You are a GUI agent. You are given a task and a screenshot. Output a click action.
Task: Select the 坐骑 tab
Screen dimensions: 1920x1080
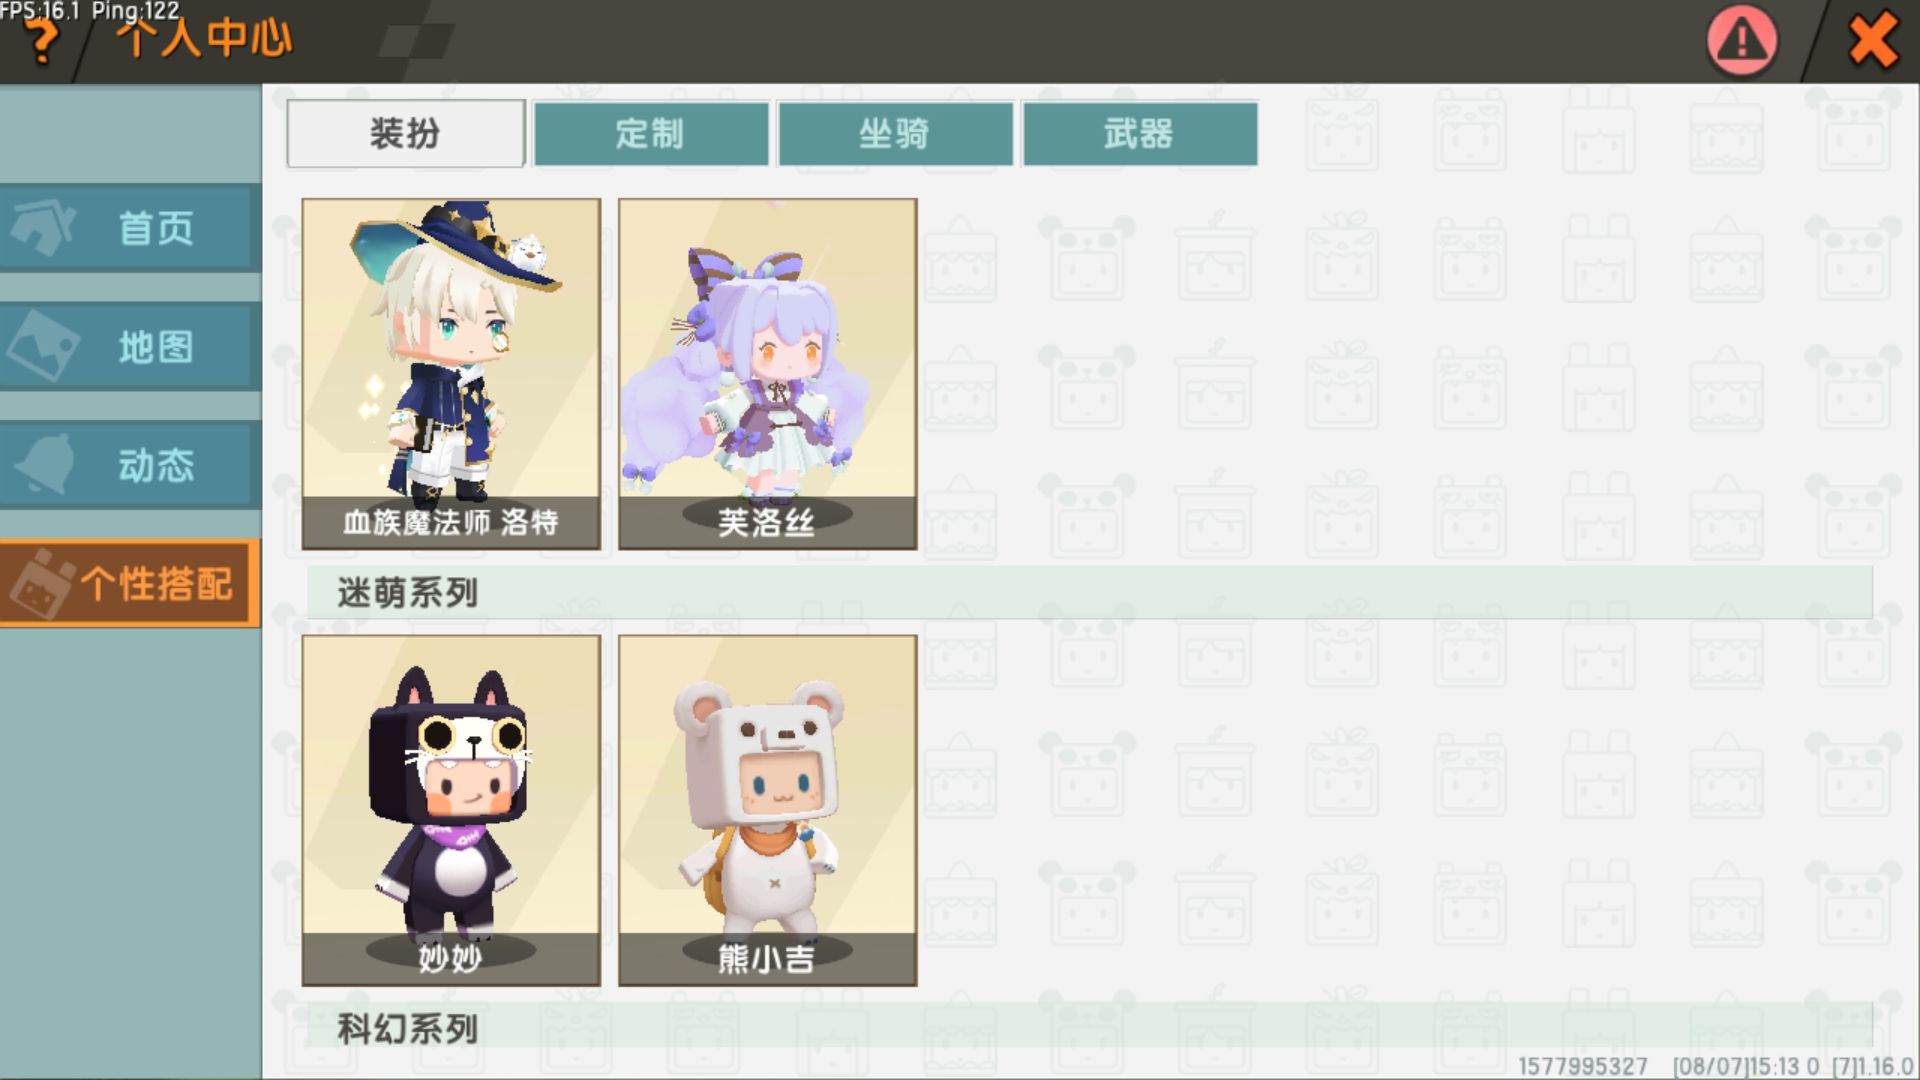tap(895, 133)
